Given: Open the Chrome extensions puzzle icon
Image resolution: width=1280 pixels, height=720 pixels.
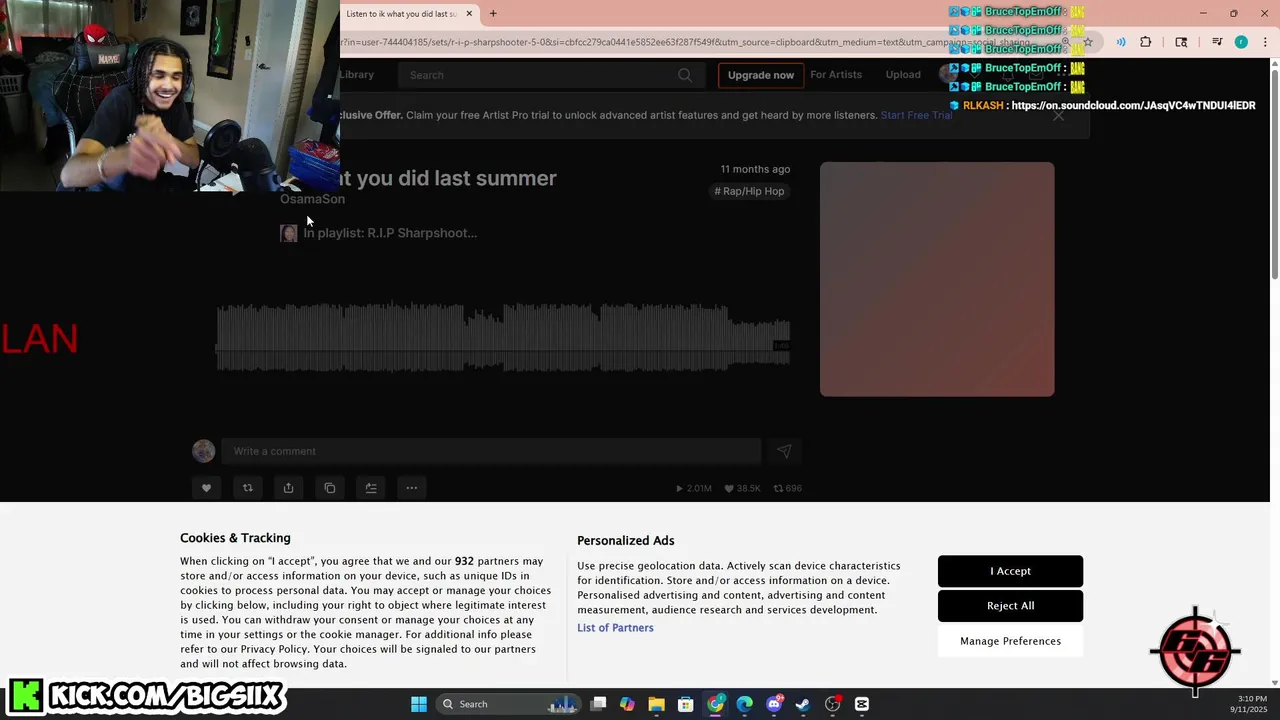Looking at the screenshot, I should tap(1146, 42).
